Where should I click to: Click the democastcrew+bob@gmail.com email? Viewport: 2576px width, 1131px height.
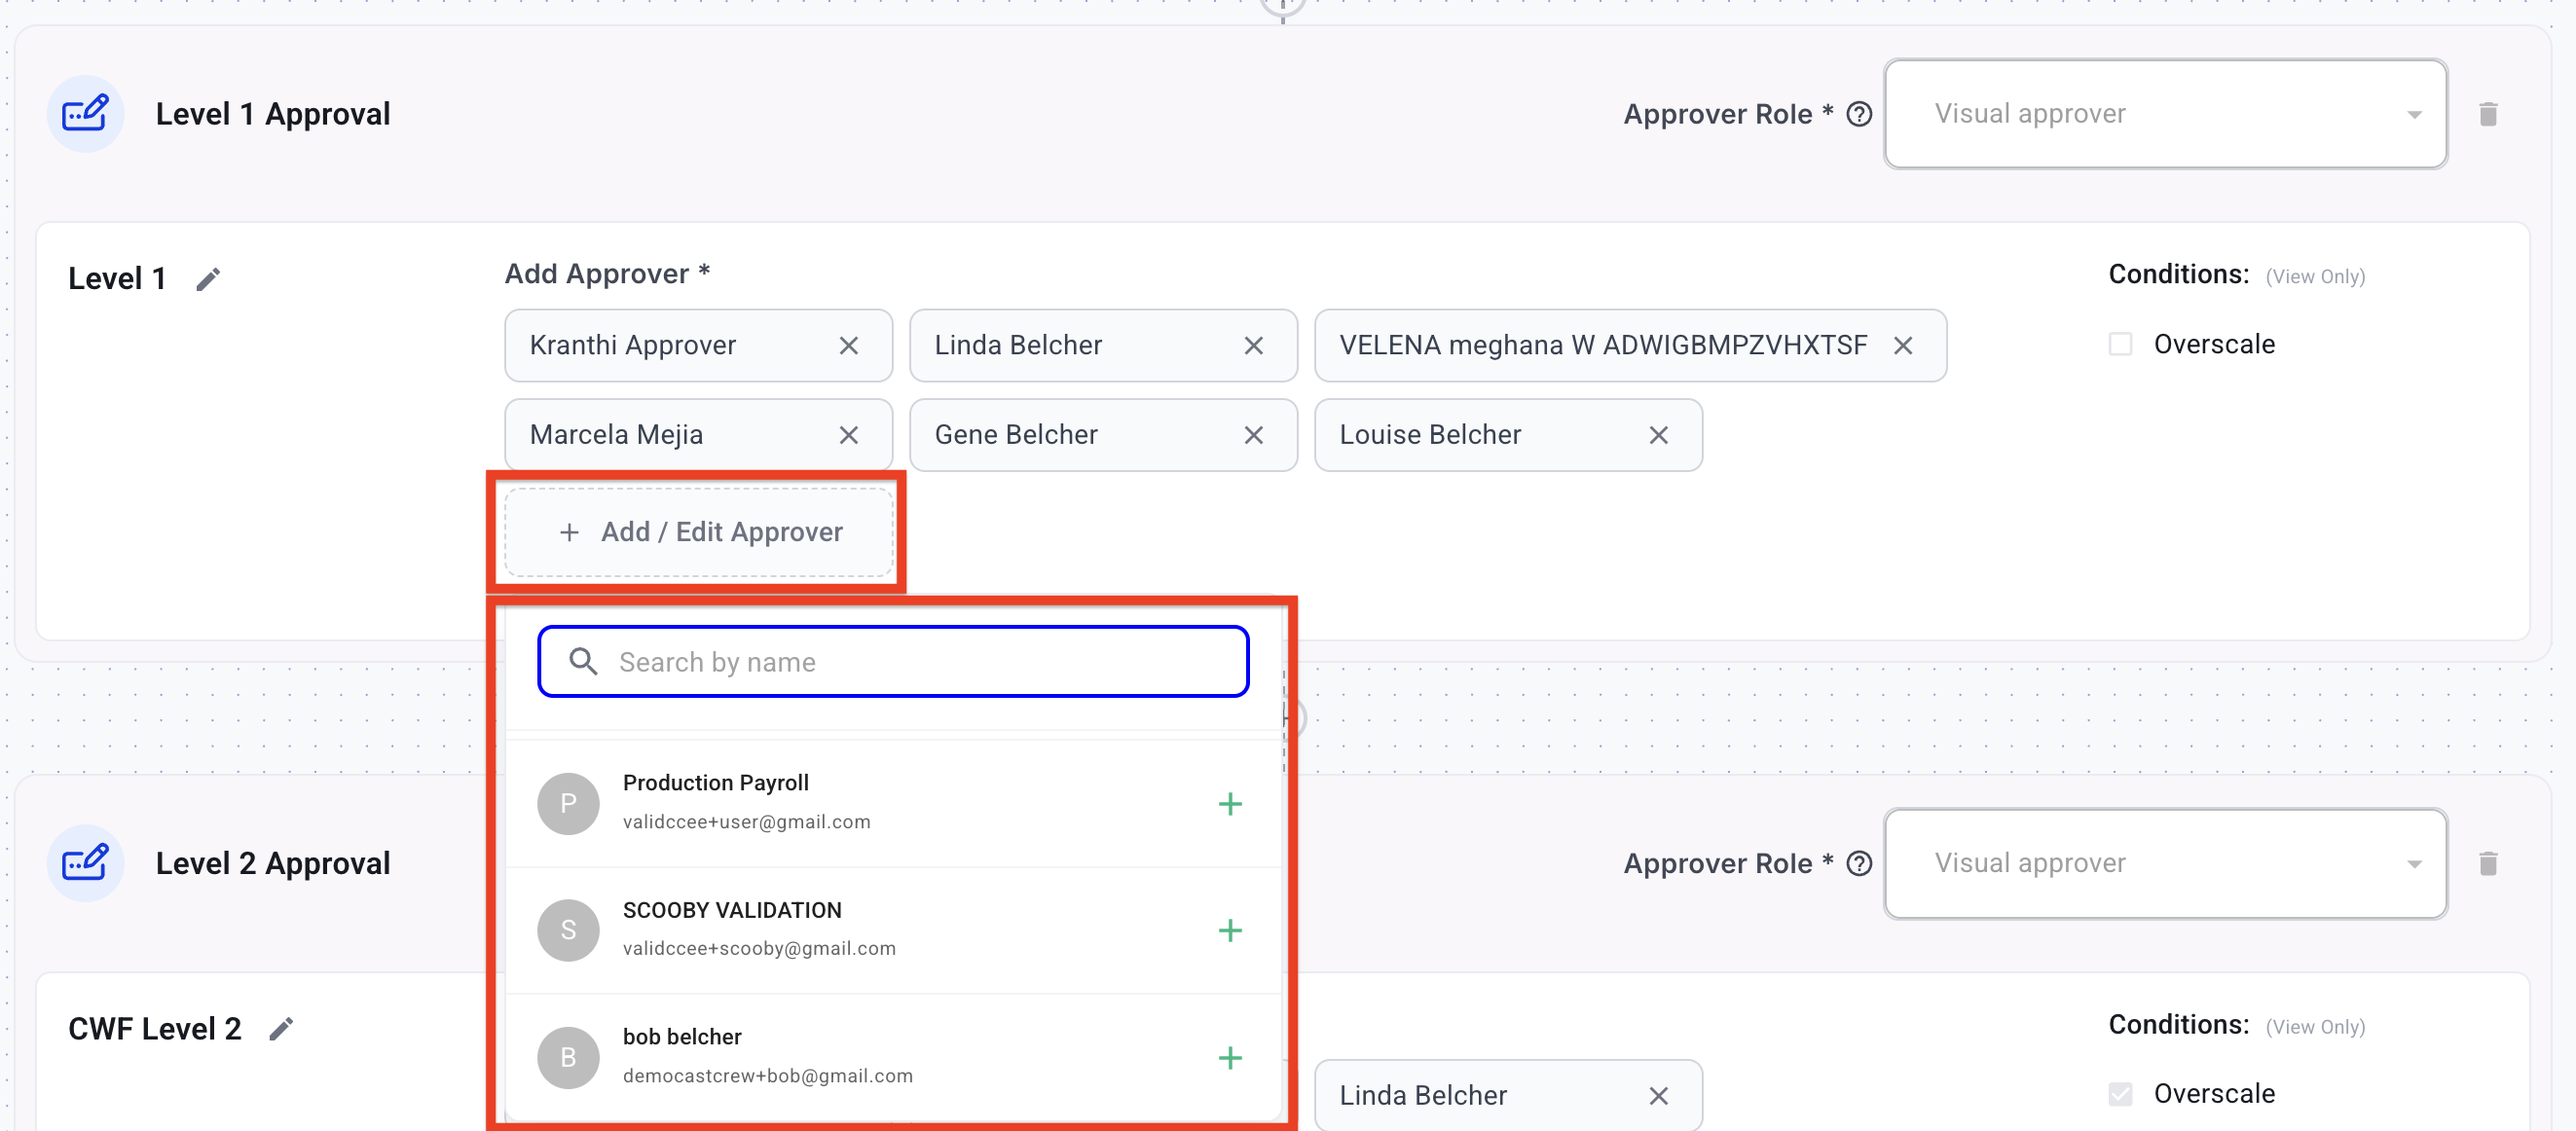pyautogui.click(x=768, y=1076)
